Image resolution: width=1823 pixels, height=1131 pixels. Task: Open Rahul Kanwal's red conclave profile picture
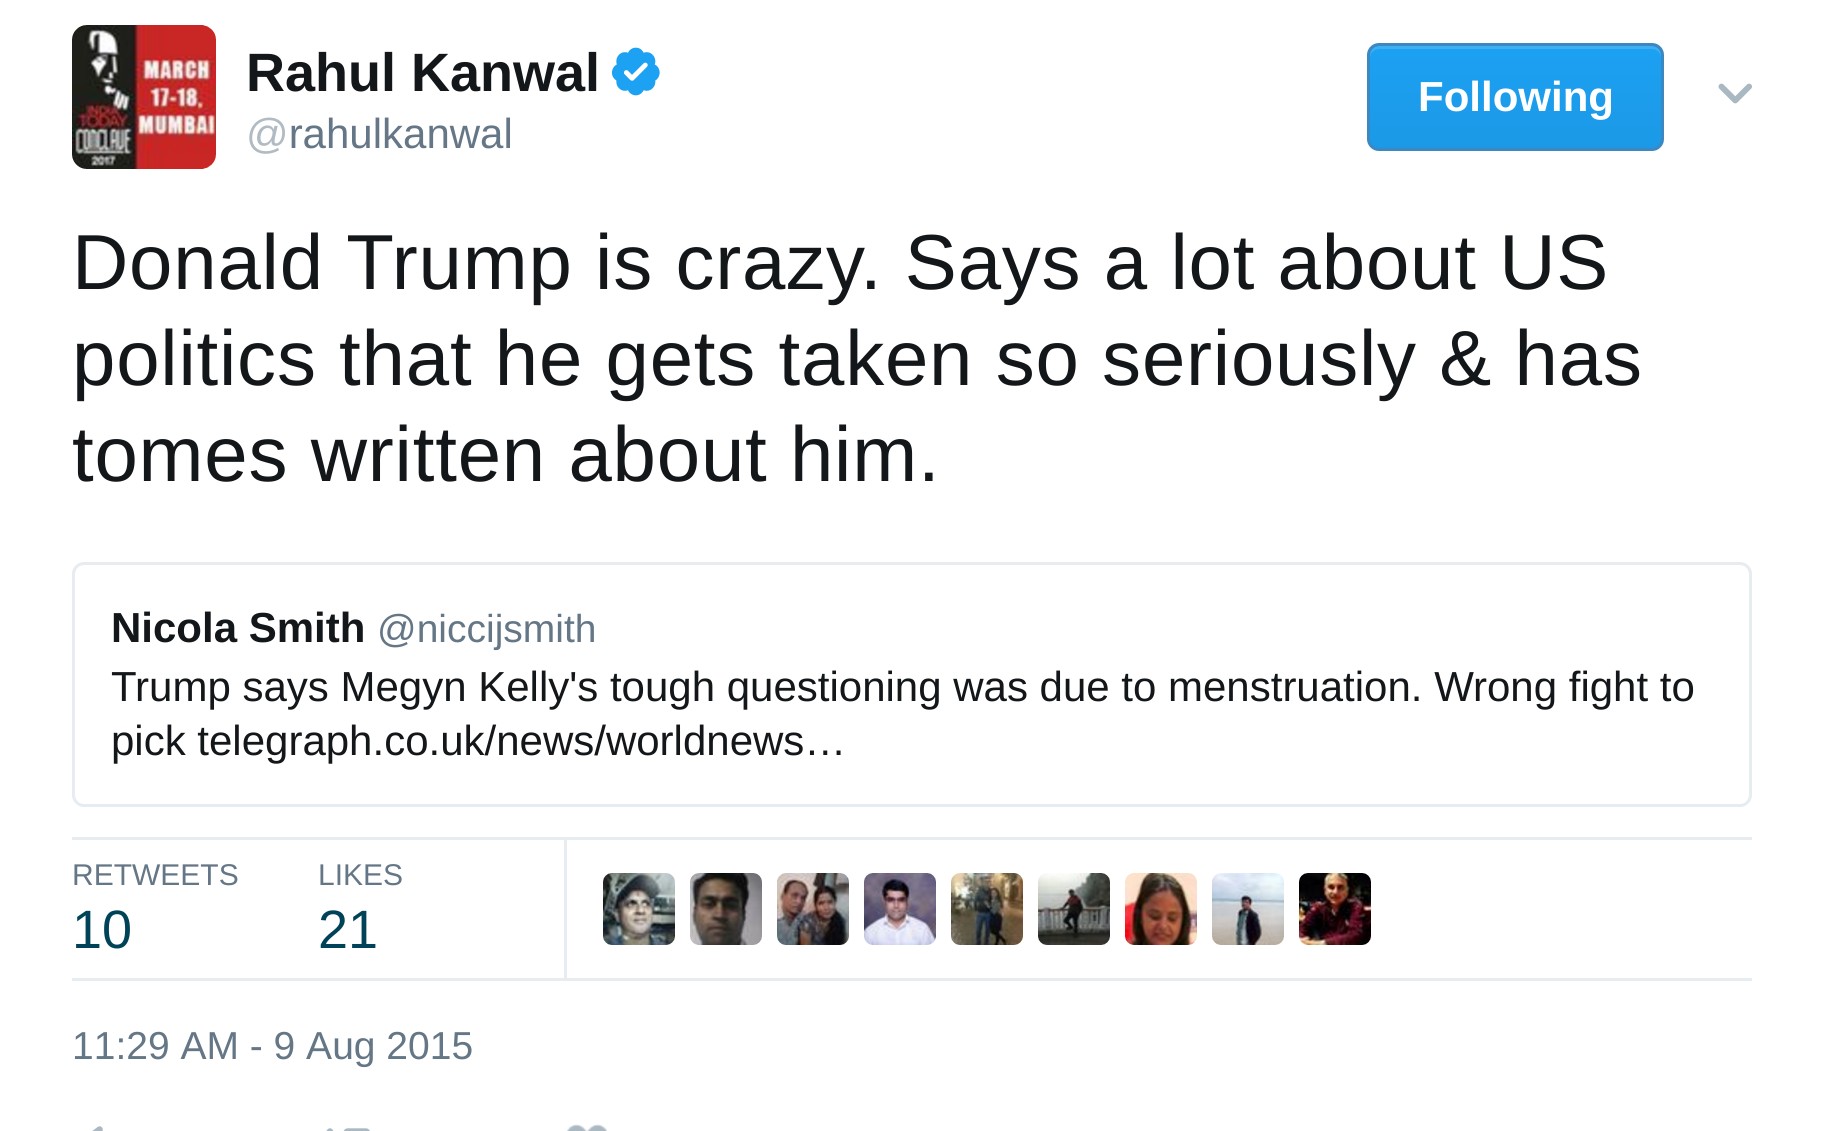tap(144, 97)
